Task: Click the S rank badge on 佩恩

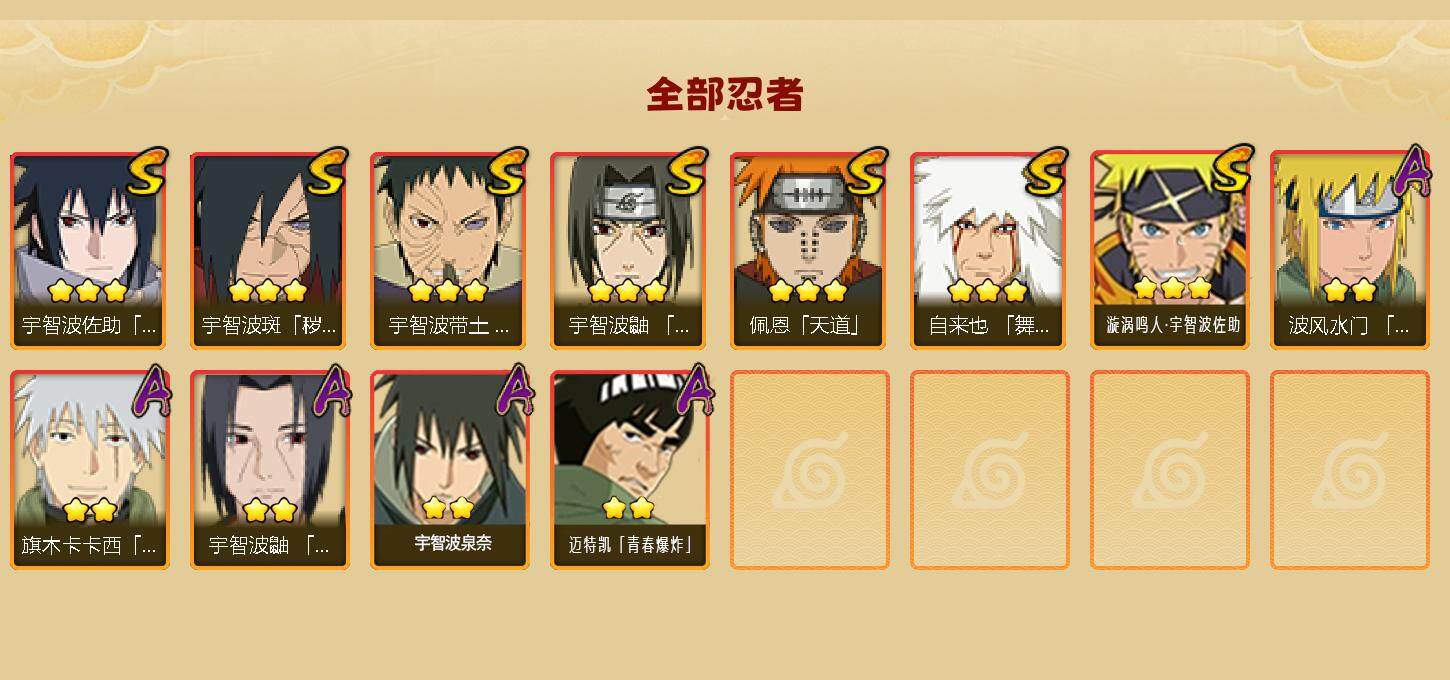Action: [x=866, y=172]
